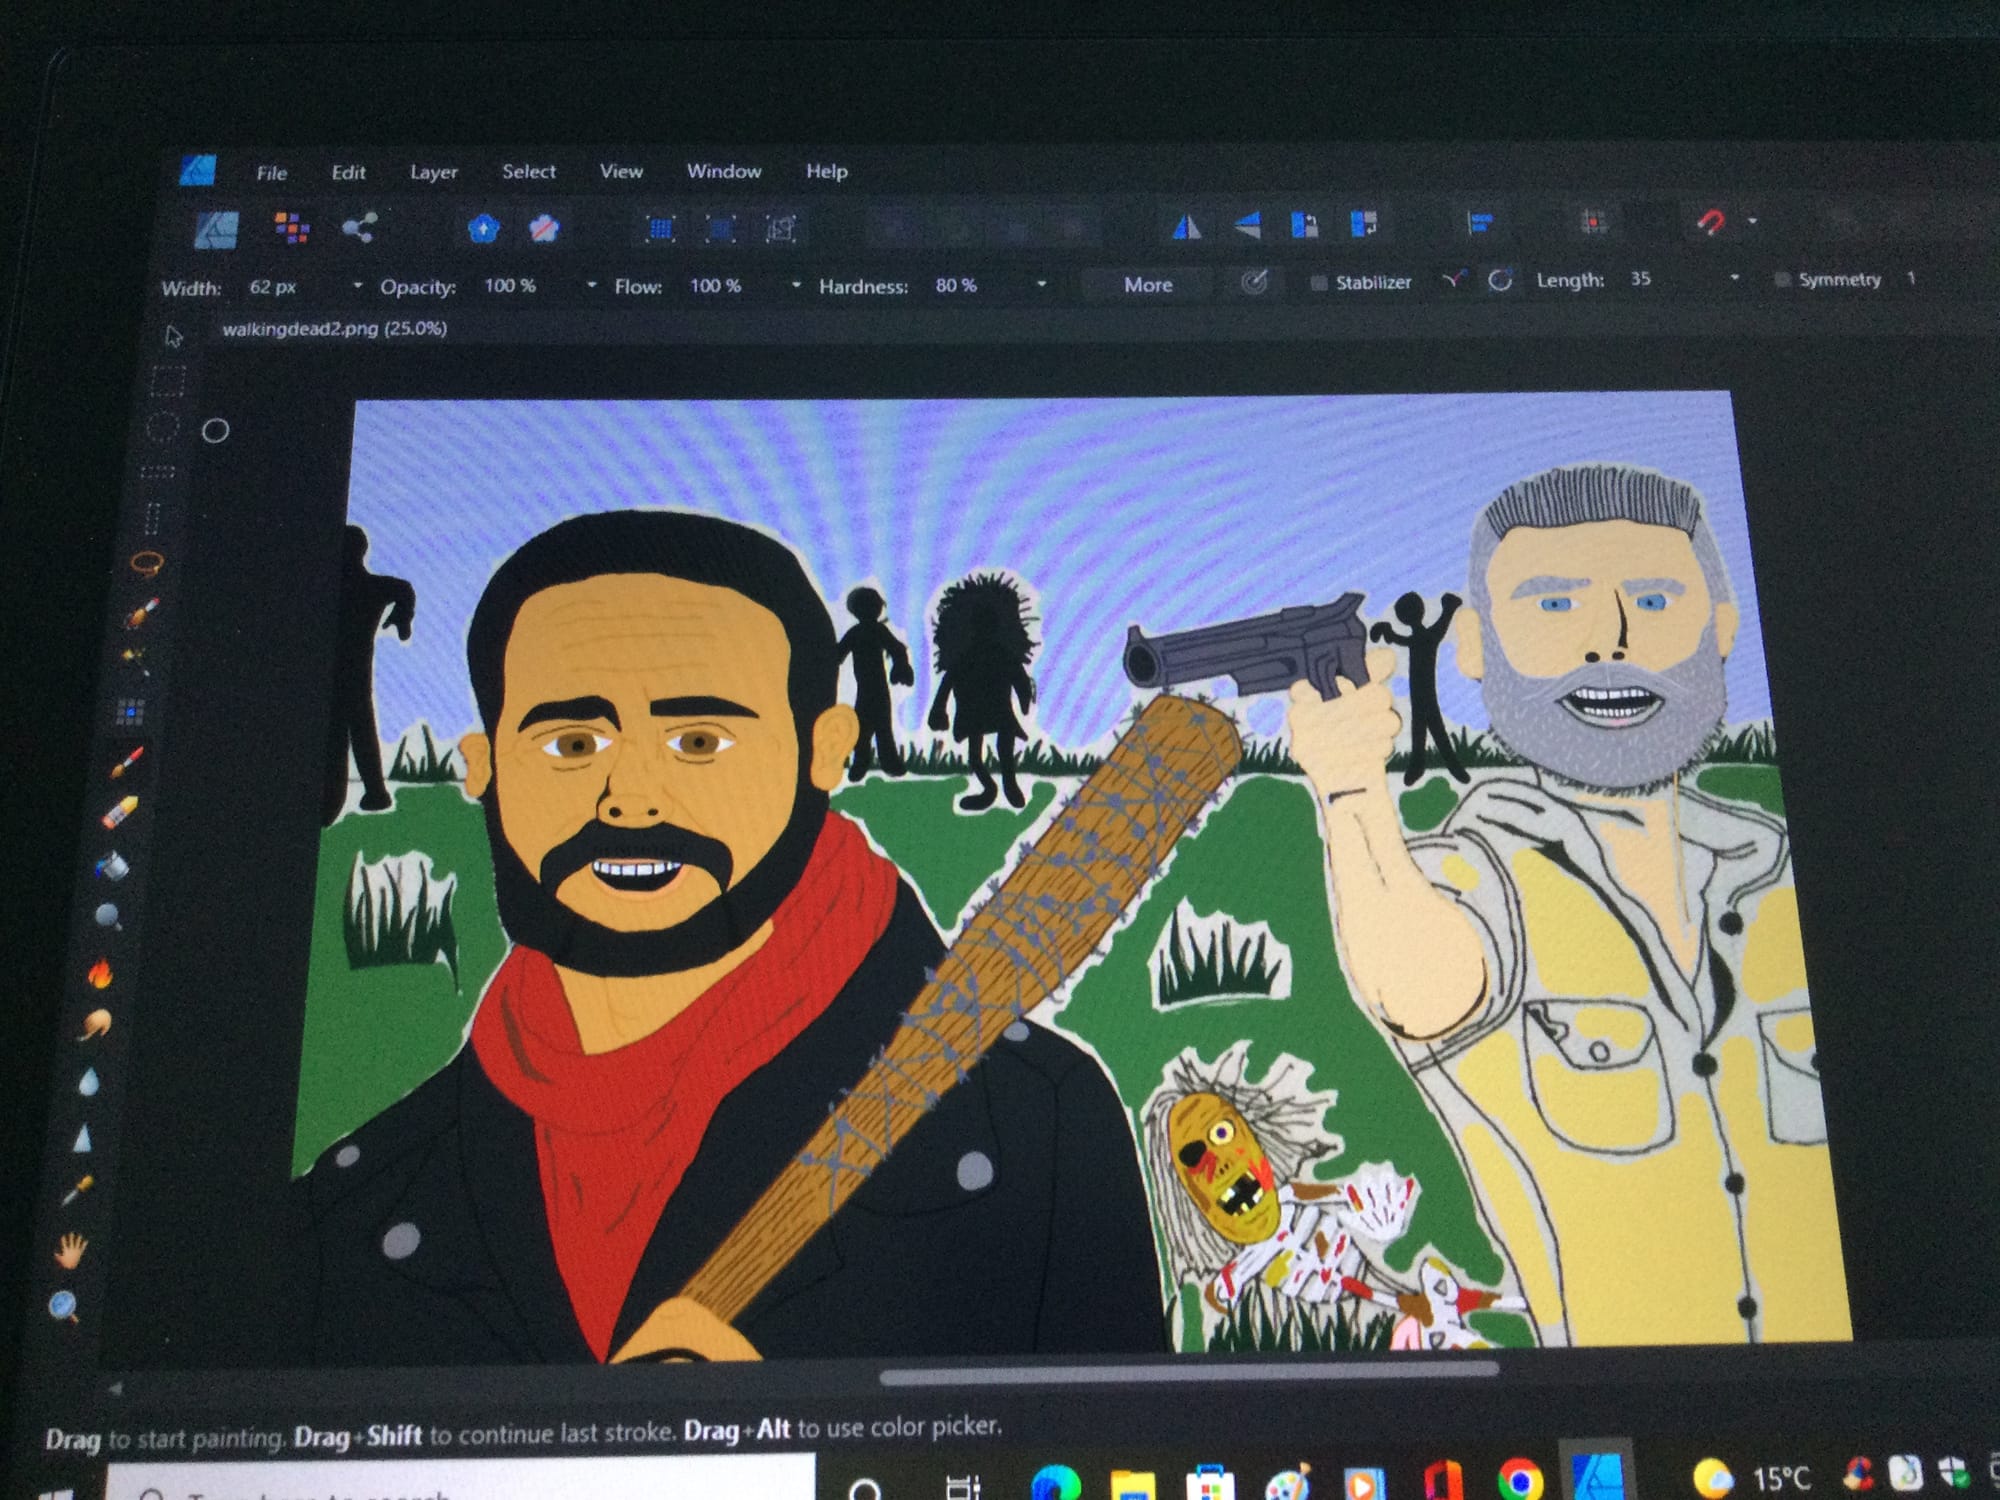
Task: Open the Alignment toolbar icon
Action: (1480, 222)
